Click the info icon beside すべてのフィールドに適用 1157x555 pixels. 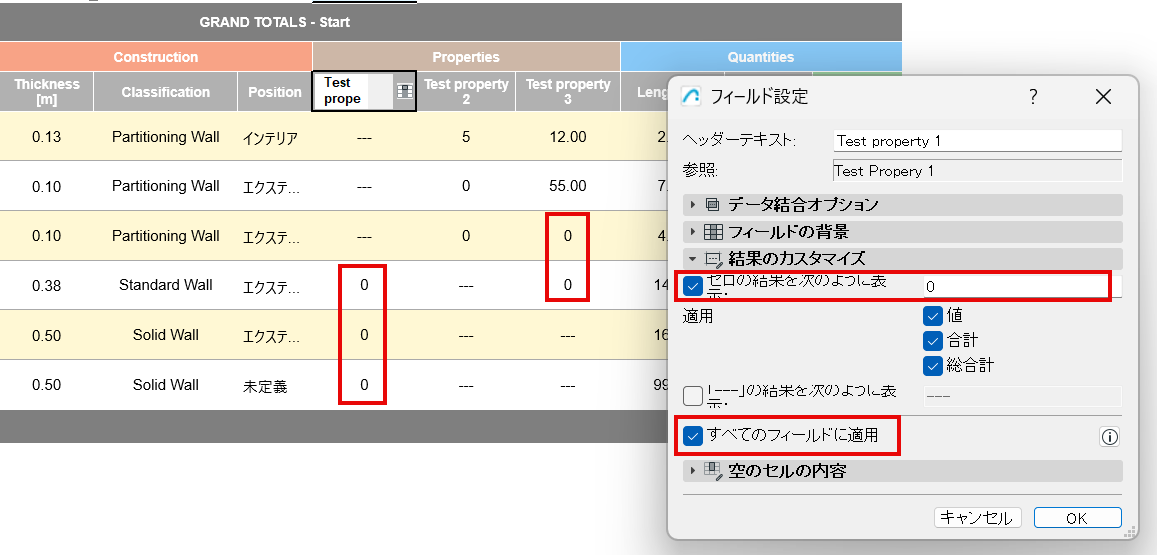click(x=1109, y=437)
